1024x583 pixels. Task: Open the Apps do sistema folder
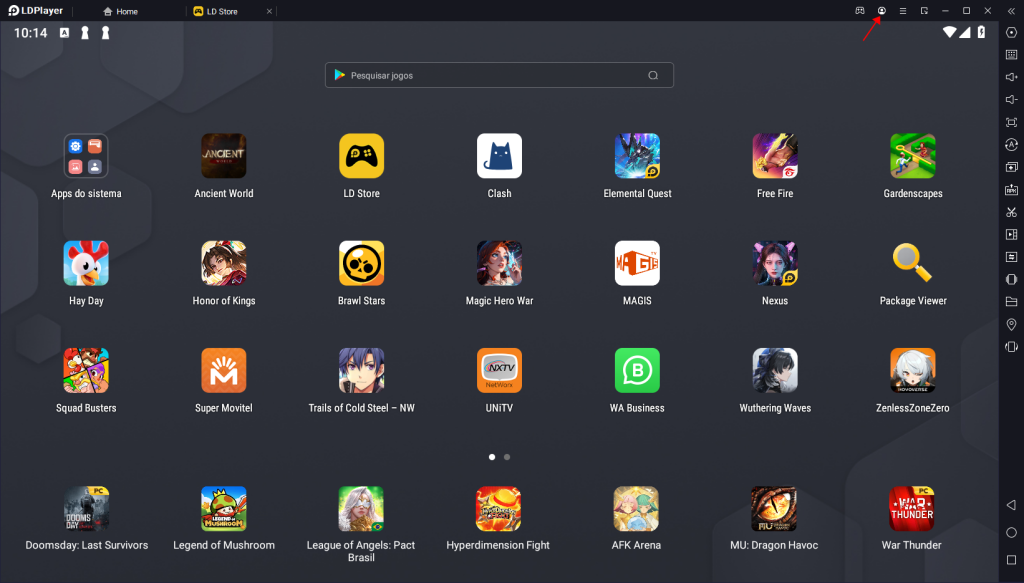pos(86,156)
